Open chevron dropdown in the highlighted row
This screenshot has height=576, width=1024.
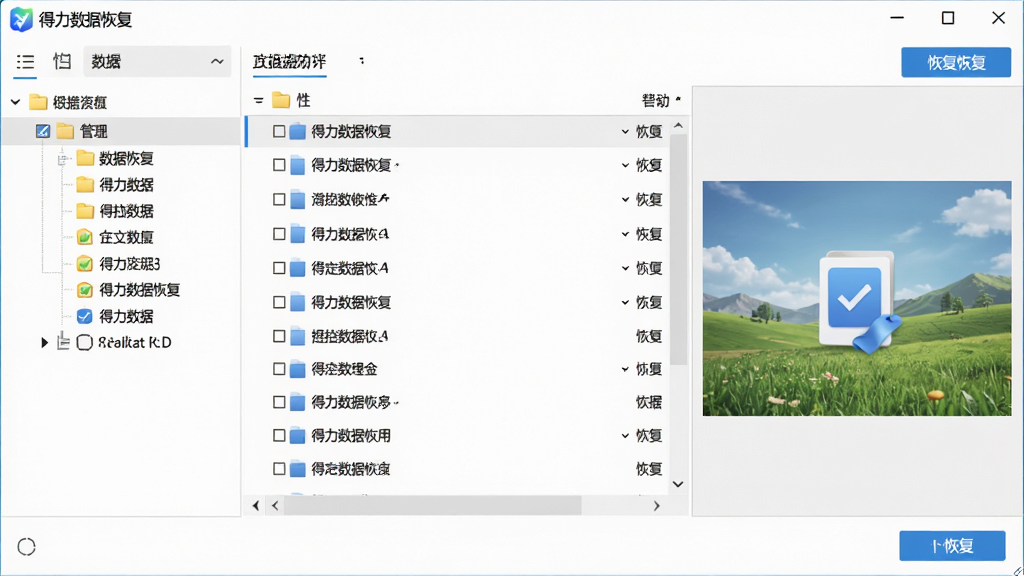click(x=625, y=132)
